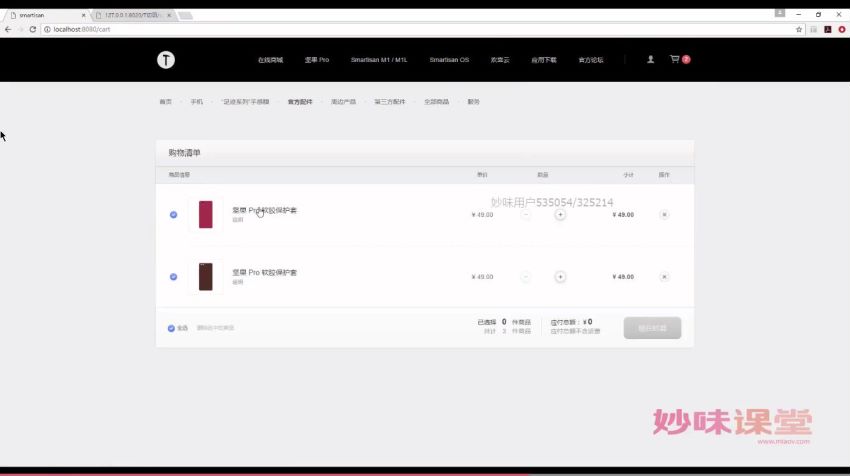Open 坚果 Pro in the top navigation
850x476 pixels.
[317, 60]
